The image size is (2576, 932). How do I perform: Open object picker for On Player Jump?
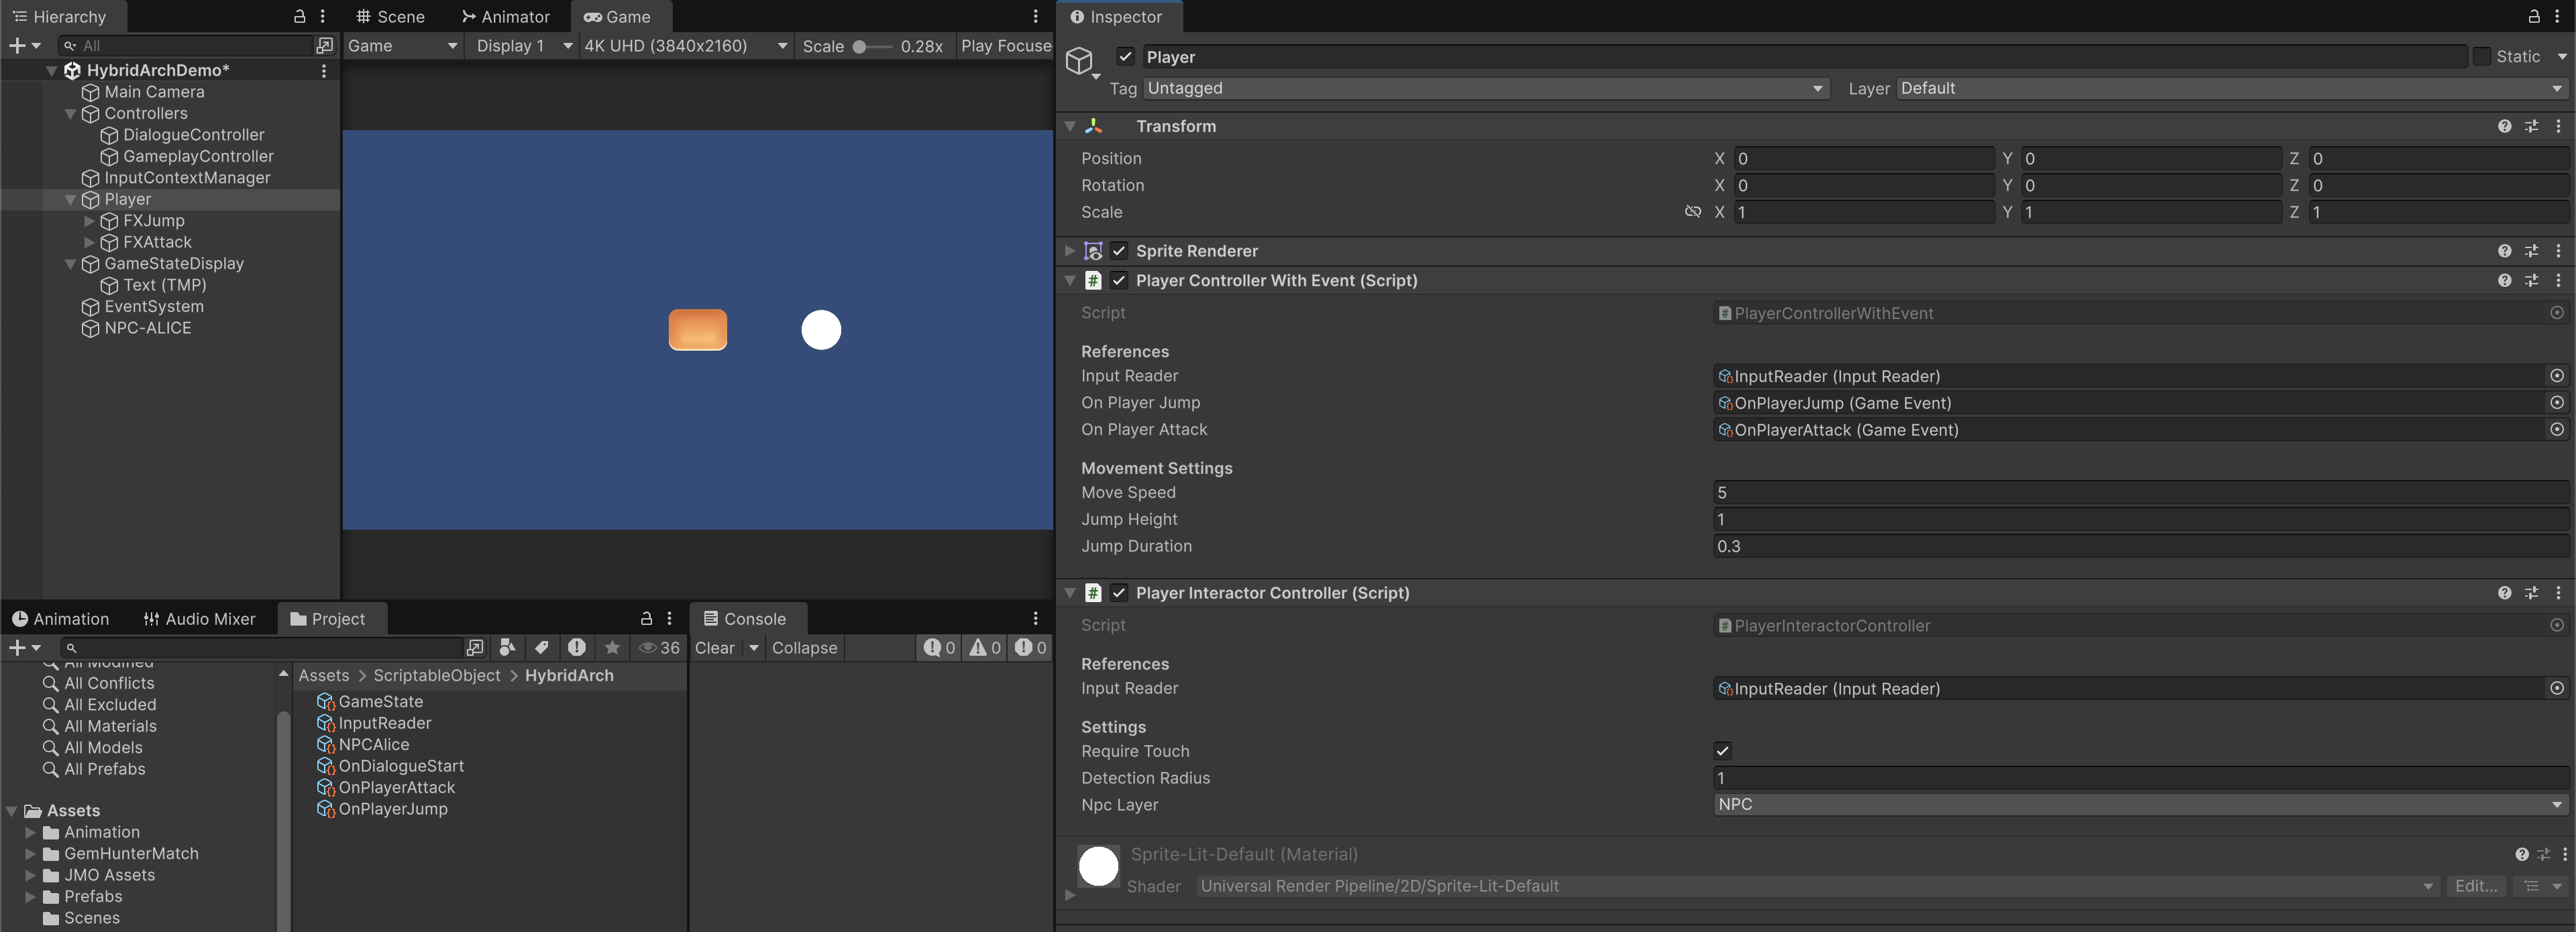click(x=2556, y=403)
